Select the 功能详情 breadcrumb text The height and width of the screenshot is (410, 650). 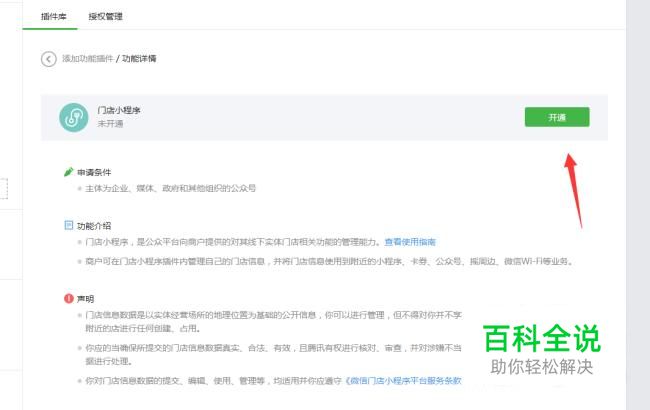139,58
